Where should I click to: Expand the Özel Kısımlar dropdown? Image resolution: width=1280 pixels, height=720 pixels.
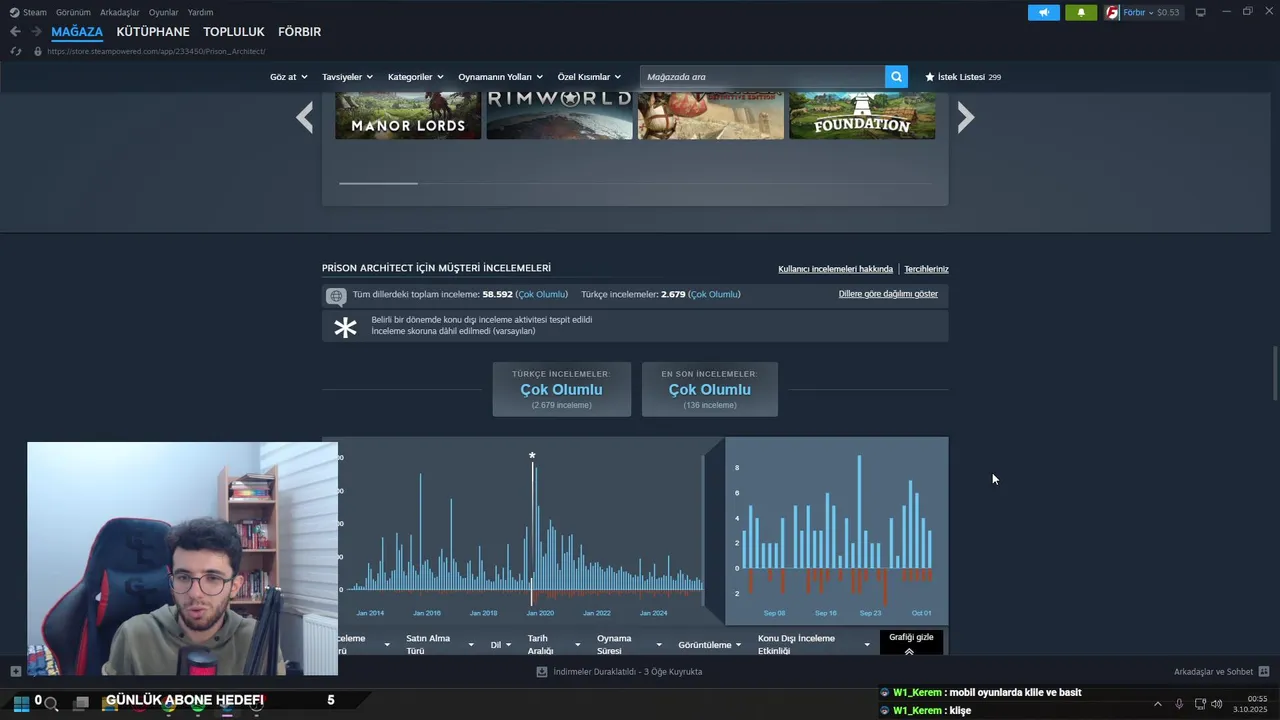[x=589, y=77]
